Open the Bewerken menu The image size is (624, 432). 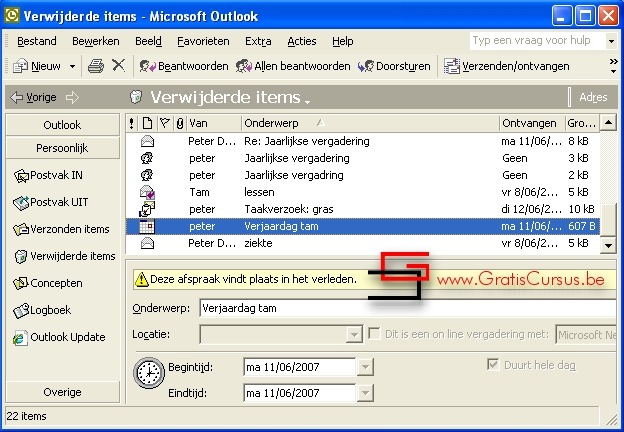pos(96,41)
